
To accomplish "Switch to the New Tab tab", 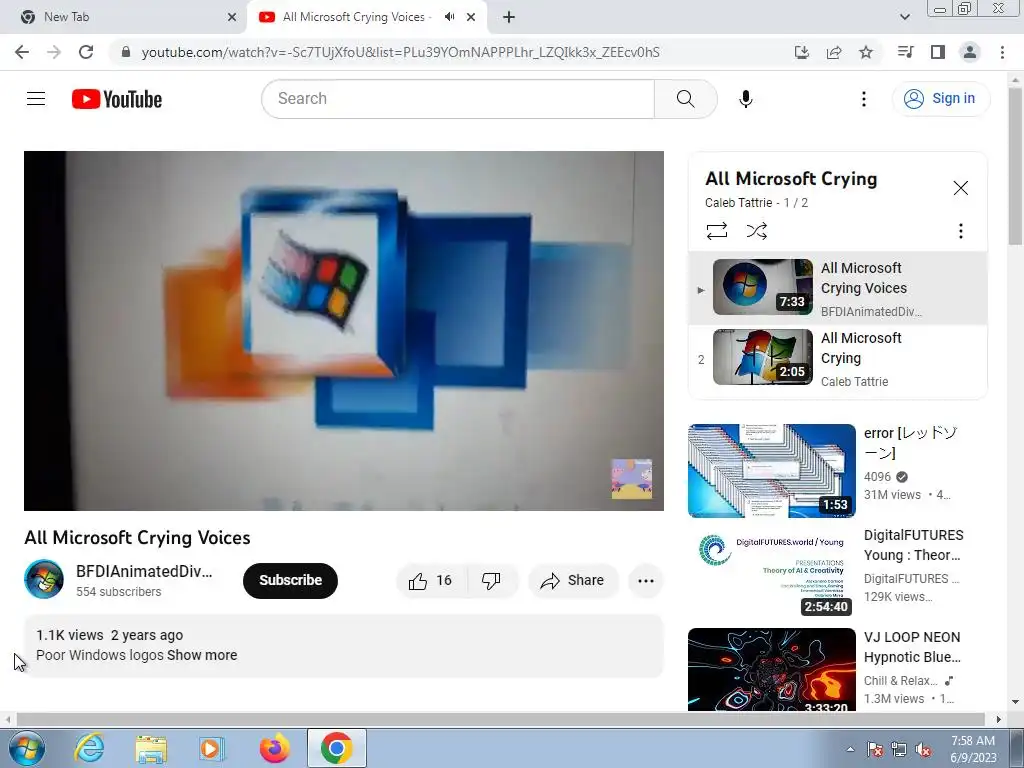I will [x=124, y=17].
